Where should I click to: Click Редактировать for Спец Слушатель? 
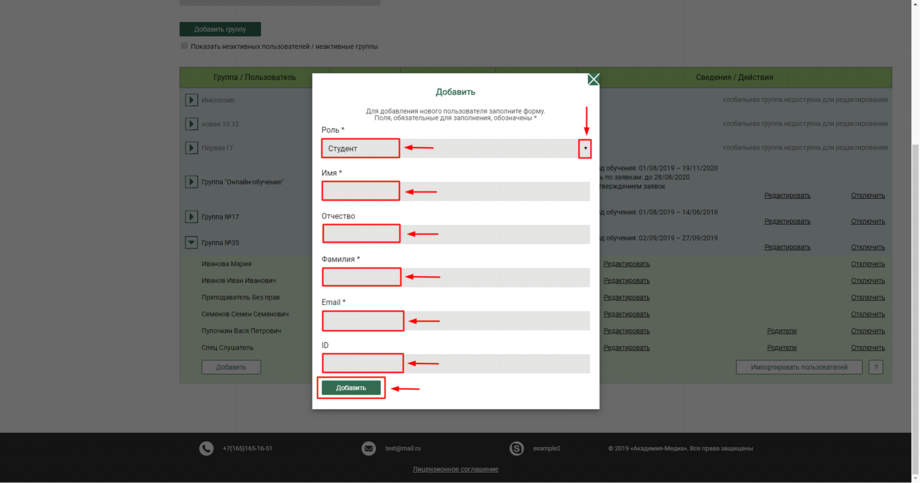[x=626, y=347]
